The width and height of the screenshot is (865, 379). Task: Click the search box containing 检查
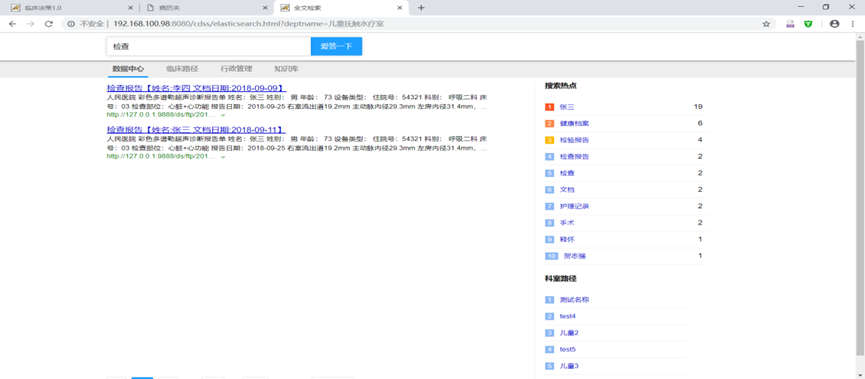pos(209,47)
